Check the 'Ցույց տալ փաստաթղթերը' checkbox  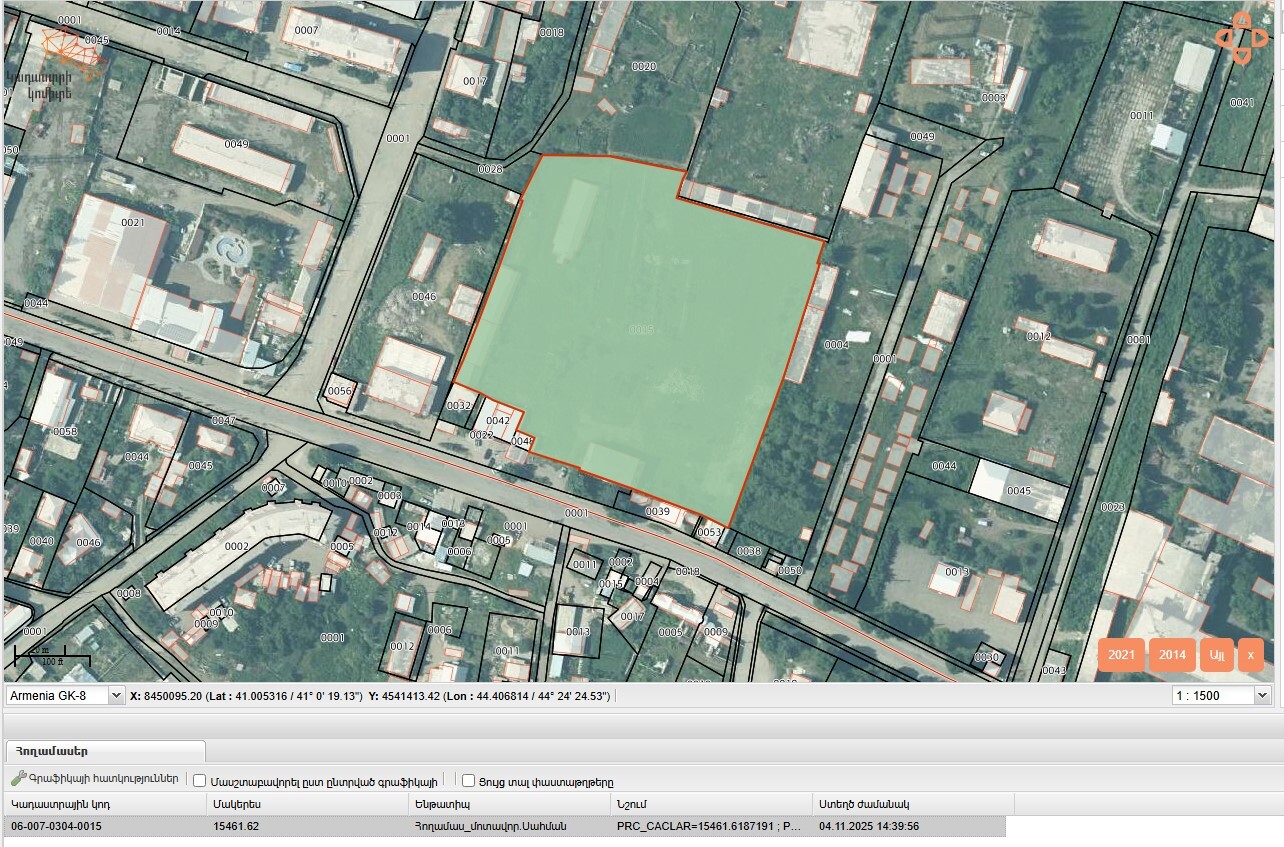[468, 781]
